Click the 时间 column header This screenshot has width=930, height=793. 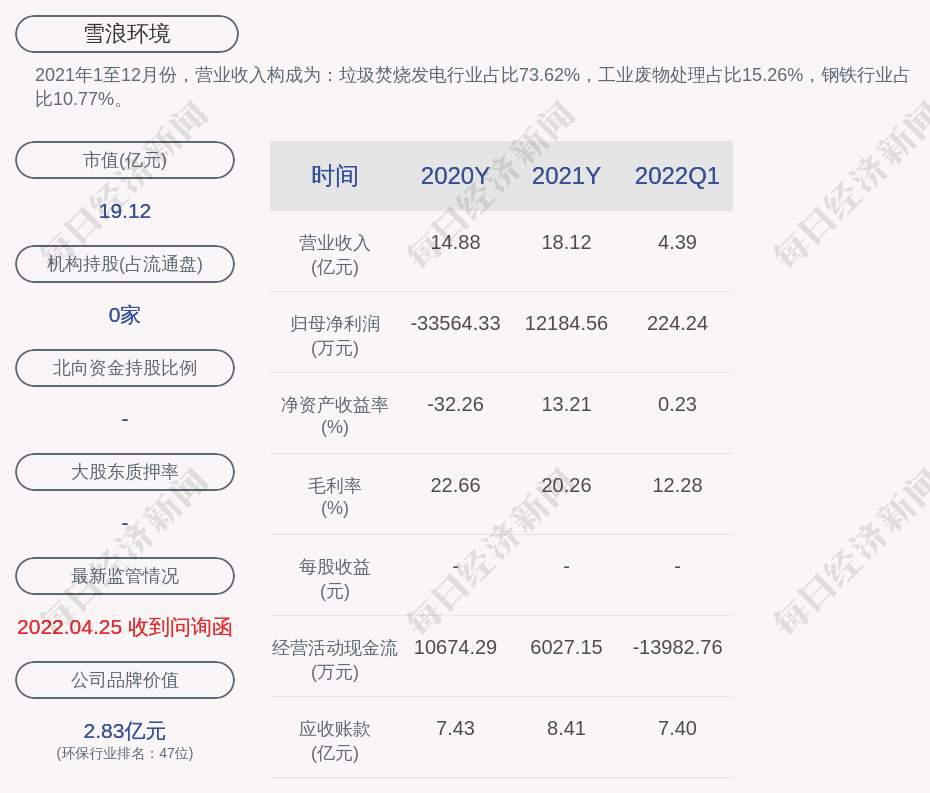coord(334,176)
